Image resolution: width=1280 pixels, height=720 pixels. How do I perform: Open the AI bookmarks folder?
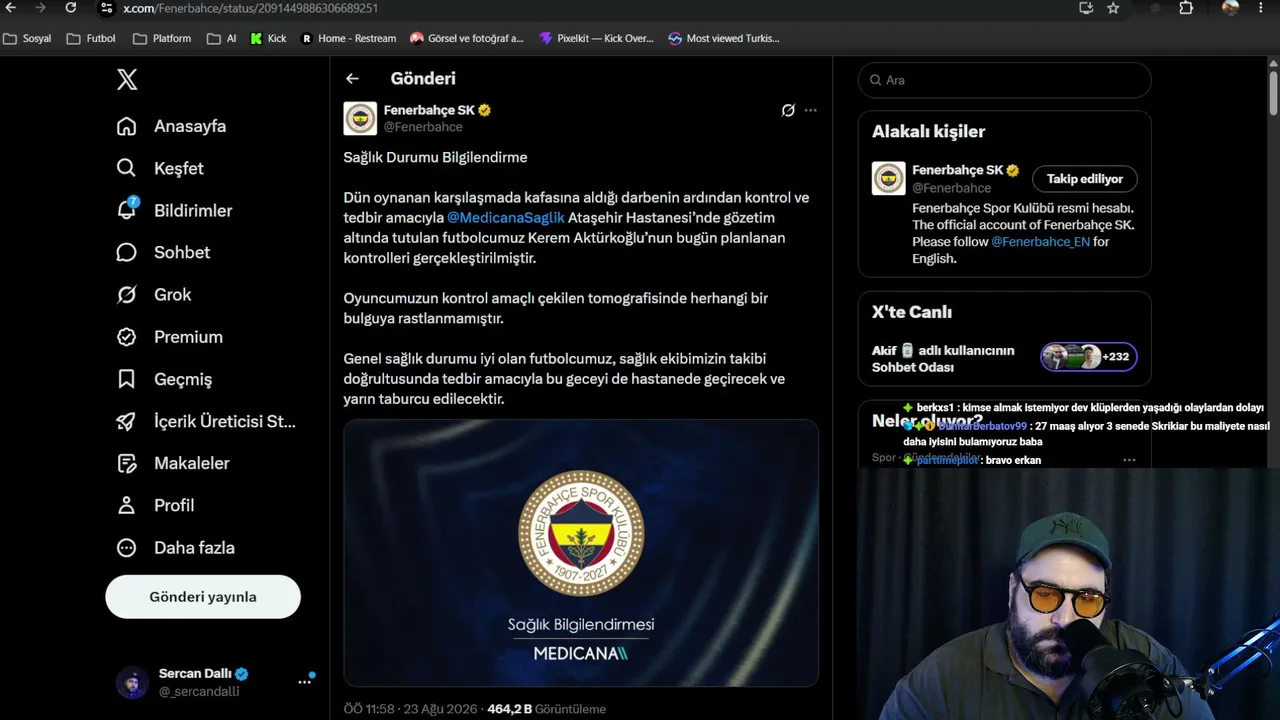[222, 39]
